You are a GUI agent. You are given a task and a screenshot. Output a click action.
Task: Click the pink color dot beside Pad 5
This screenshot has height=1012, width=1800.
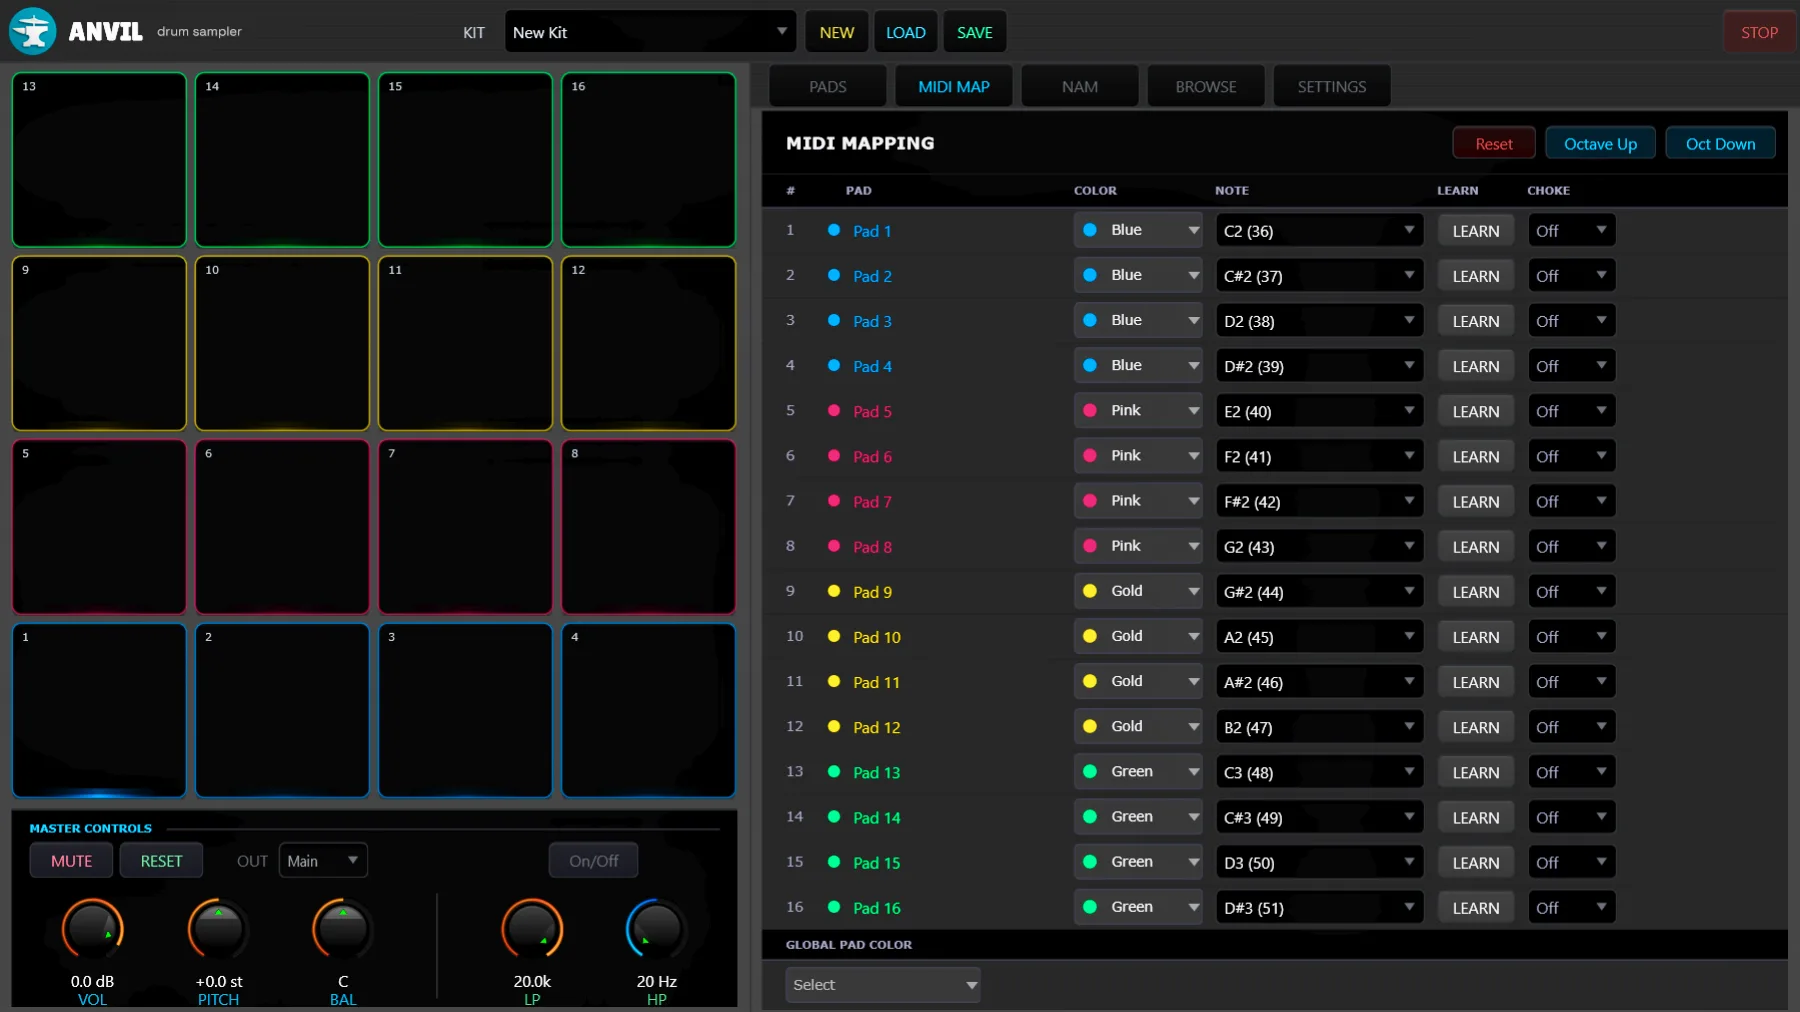(x=834, y=411)
